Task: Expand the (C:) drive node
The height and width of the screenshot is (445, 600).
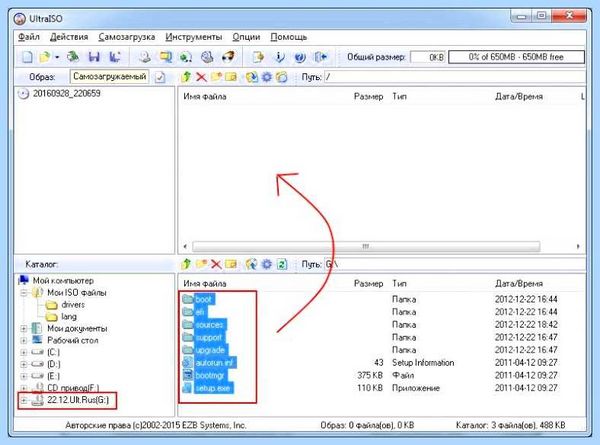Action: coord(24,352)
